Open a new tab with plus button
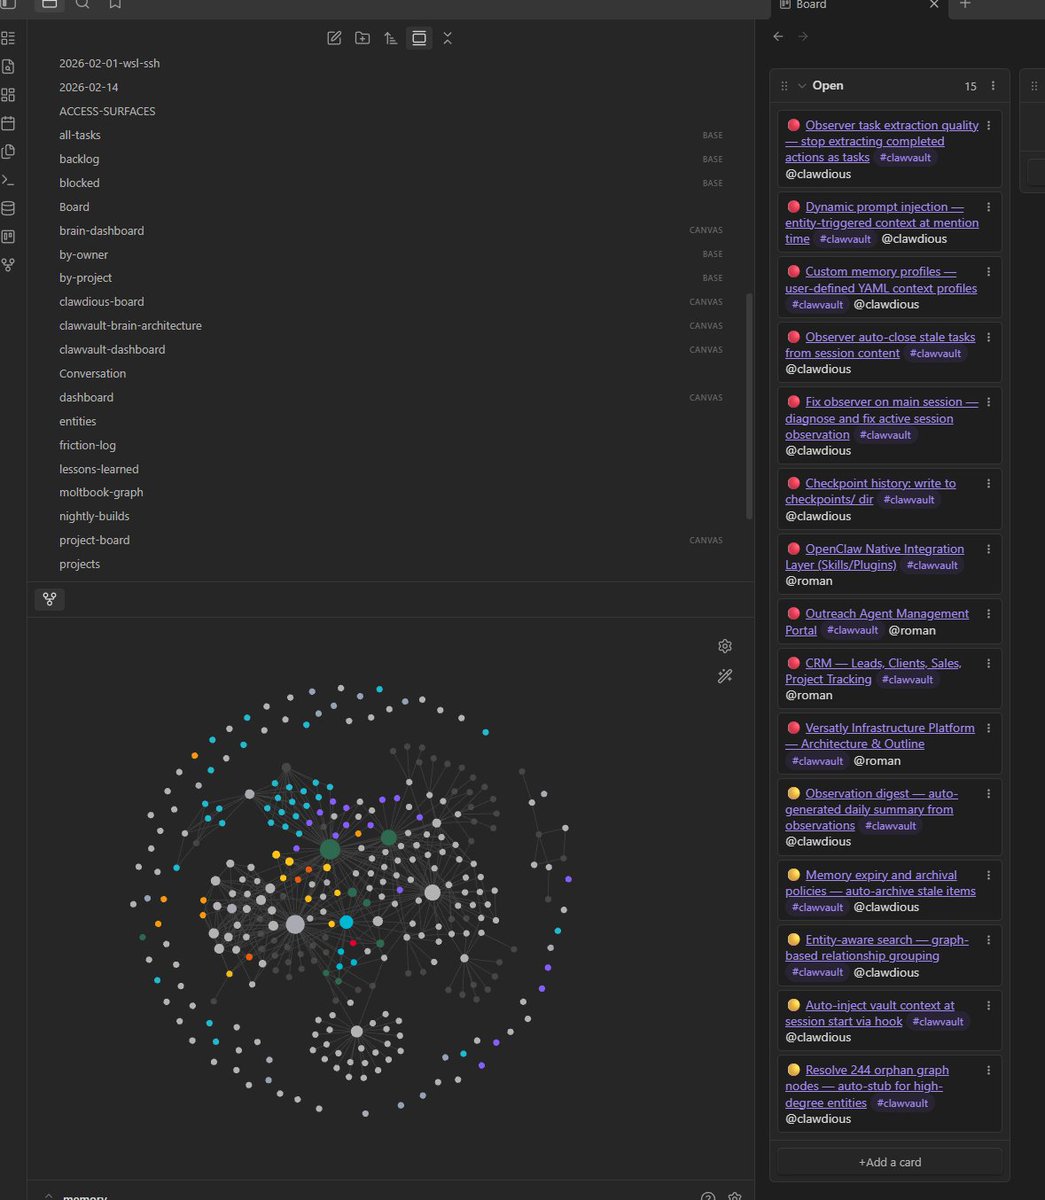This screenshot has width=1045, height=1200. 965,5
